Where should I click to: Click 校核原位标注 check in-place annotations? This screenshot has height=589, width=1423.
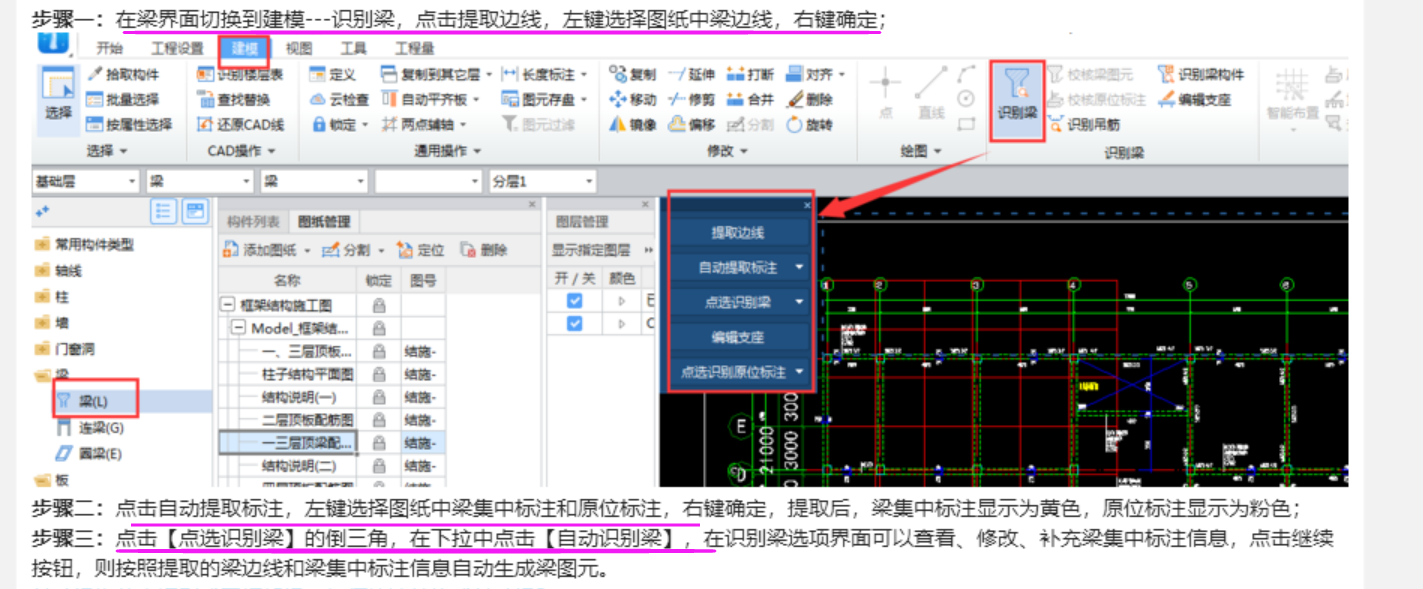click(x=1097, y=99)
